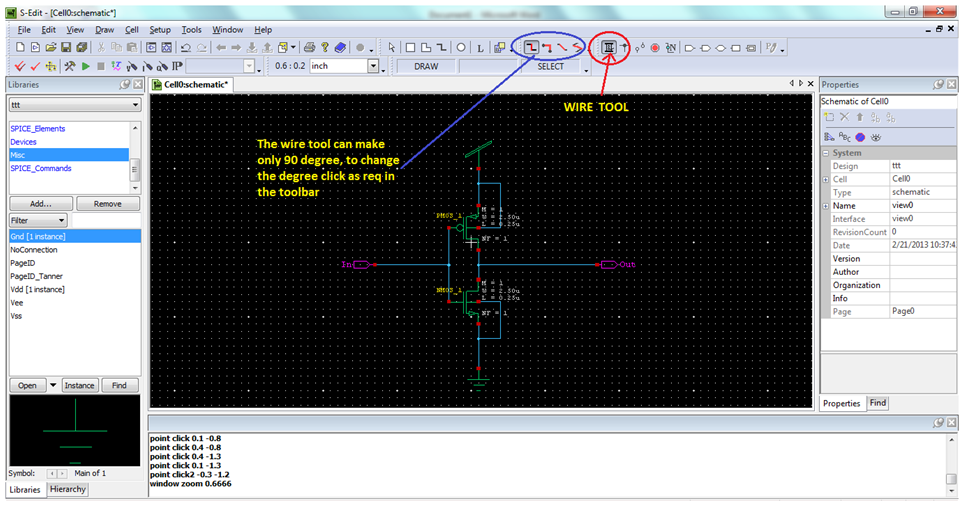
Task: Open the Tools menu
Action: (x=191, y=30)
